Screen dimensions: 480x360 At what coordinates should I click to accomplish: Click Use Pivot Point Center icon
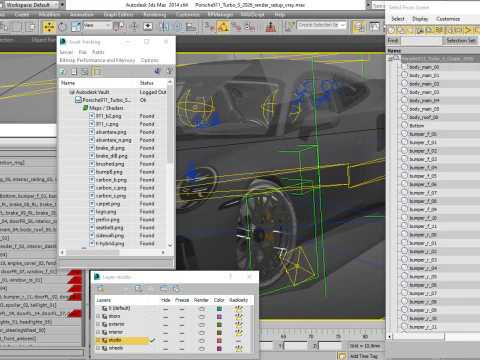(x=119, y=27)
